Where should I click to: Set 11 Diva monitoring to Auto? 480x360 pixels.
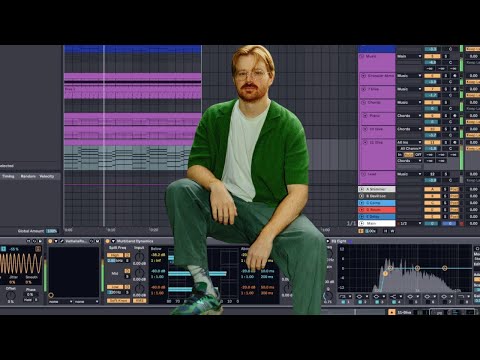[408, 155]
